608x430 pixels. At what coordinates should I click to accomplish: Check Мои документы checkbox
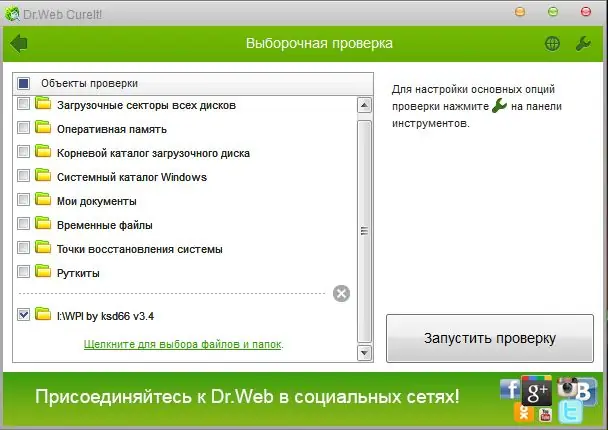(x=24, y=200)
